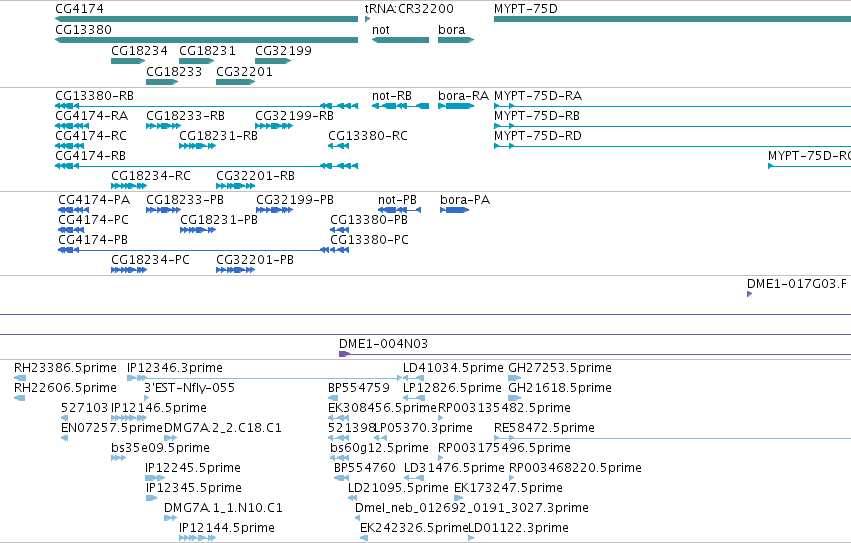Select the IP12144.5prime EST label
Viewport: 851px width, 543px height.
click(227, 529)
